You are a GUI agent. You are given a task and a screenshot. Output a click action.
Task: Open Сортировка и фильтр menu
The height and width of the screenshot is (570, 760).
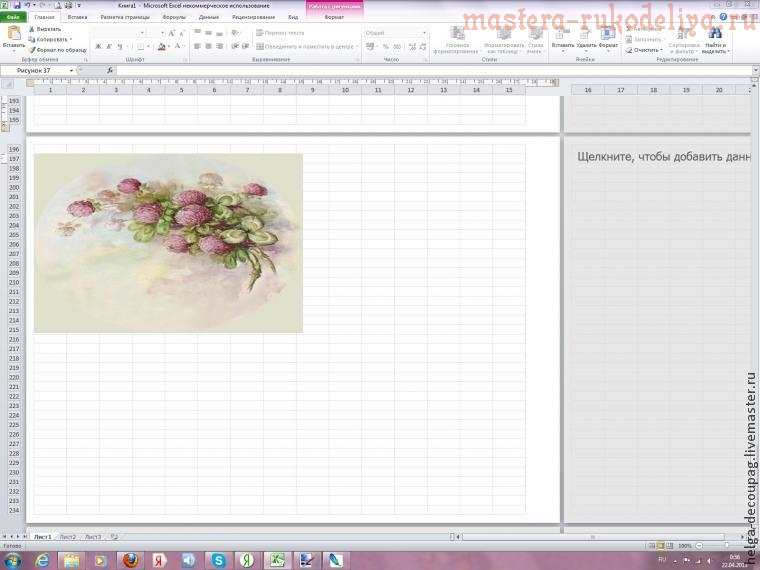click(x=684, y=40)
